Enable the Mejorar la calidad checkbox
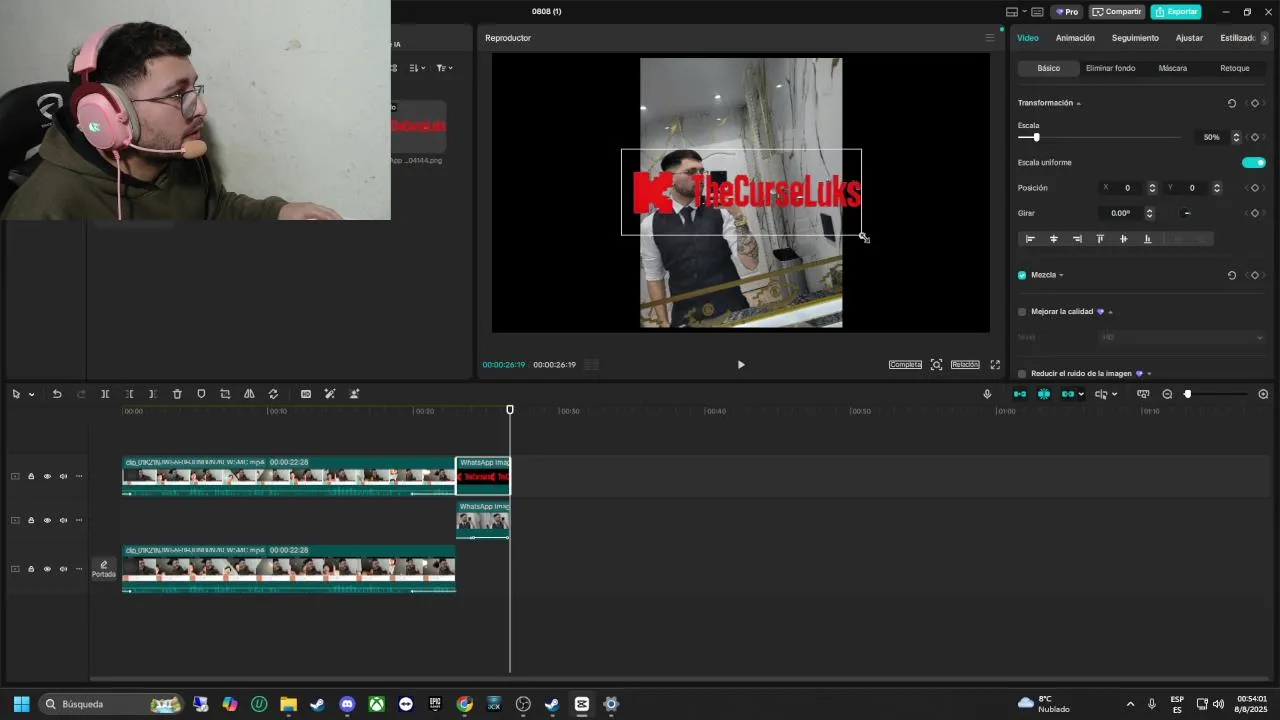This screenshot has width=1280, height=720. click(1022, 312)
